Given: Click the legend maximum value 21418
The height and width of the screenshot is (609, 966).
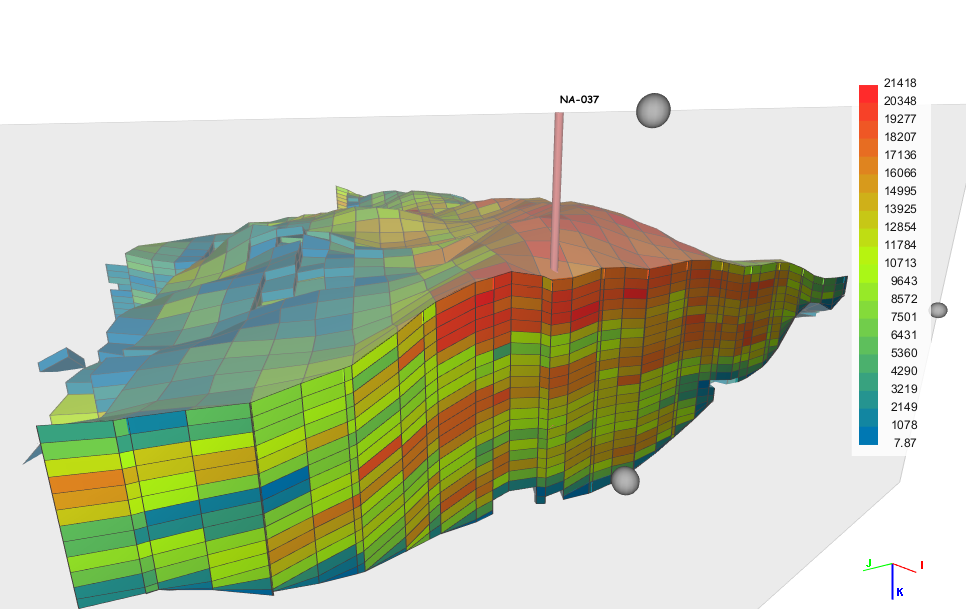Looking at the screenshot, I should point(900,83).
